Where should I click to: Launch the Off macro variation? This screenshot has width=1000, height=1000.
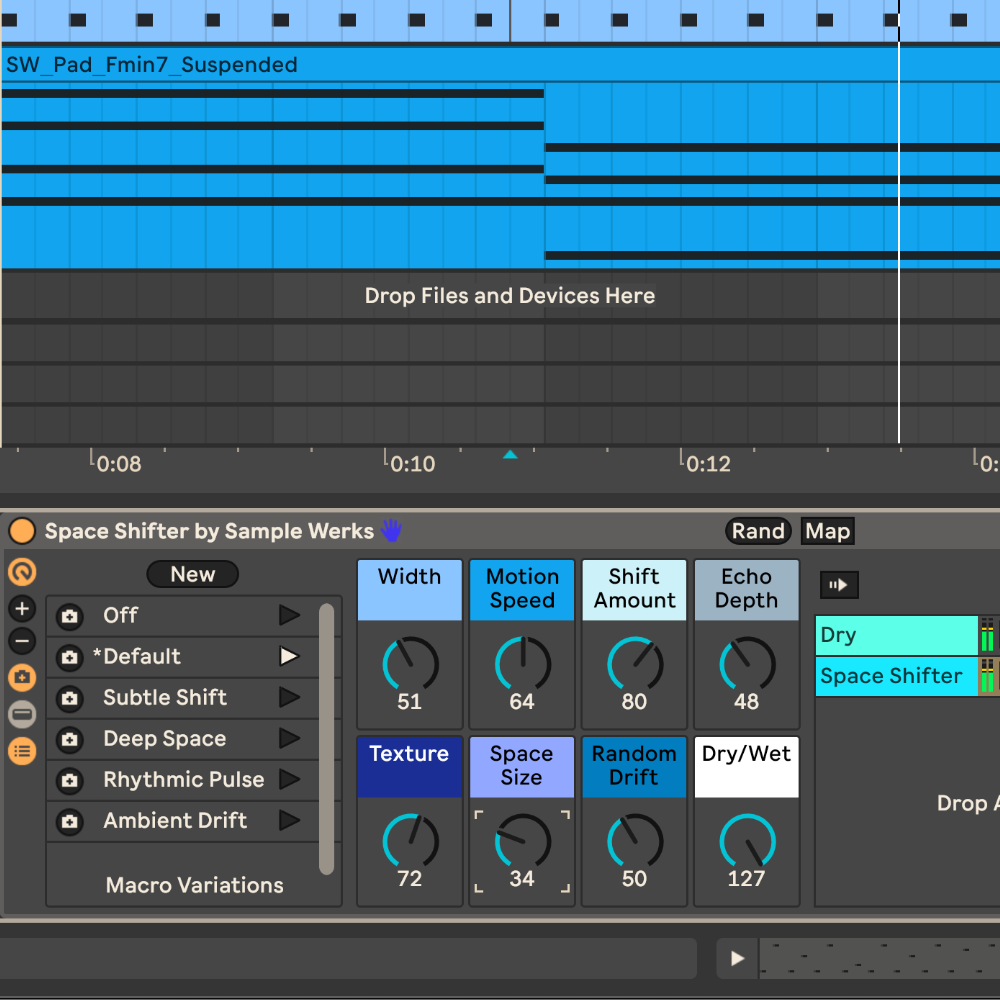coord(289,615)
